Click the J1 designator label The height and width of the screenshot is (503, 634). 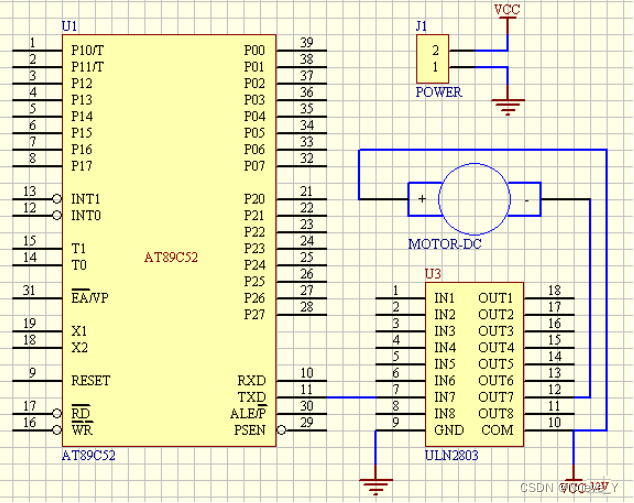point(421,26)
